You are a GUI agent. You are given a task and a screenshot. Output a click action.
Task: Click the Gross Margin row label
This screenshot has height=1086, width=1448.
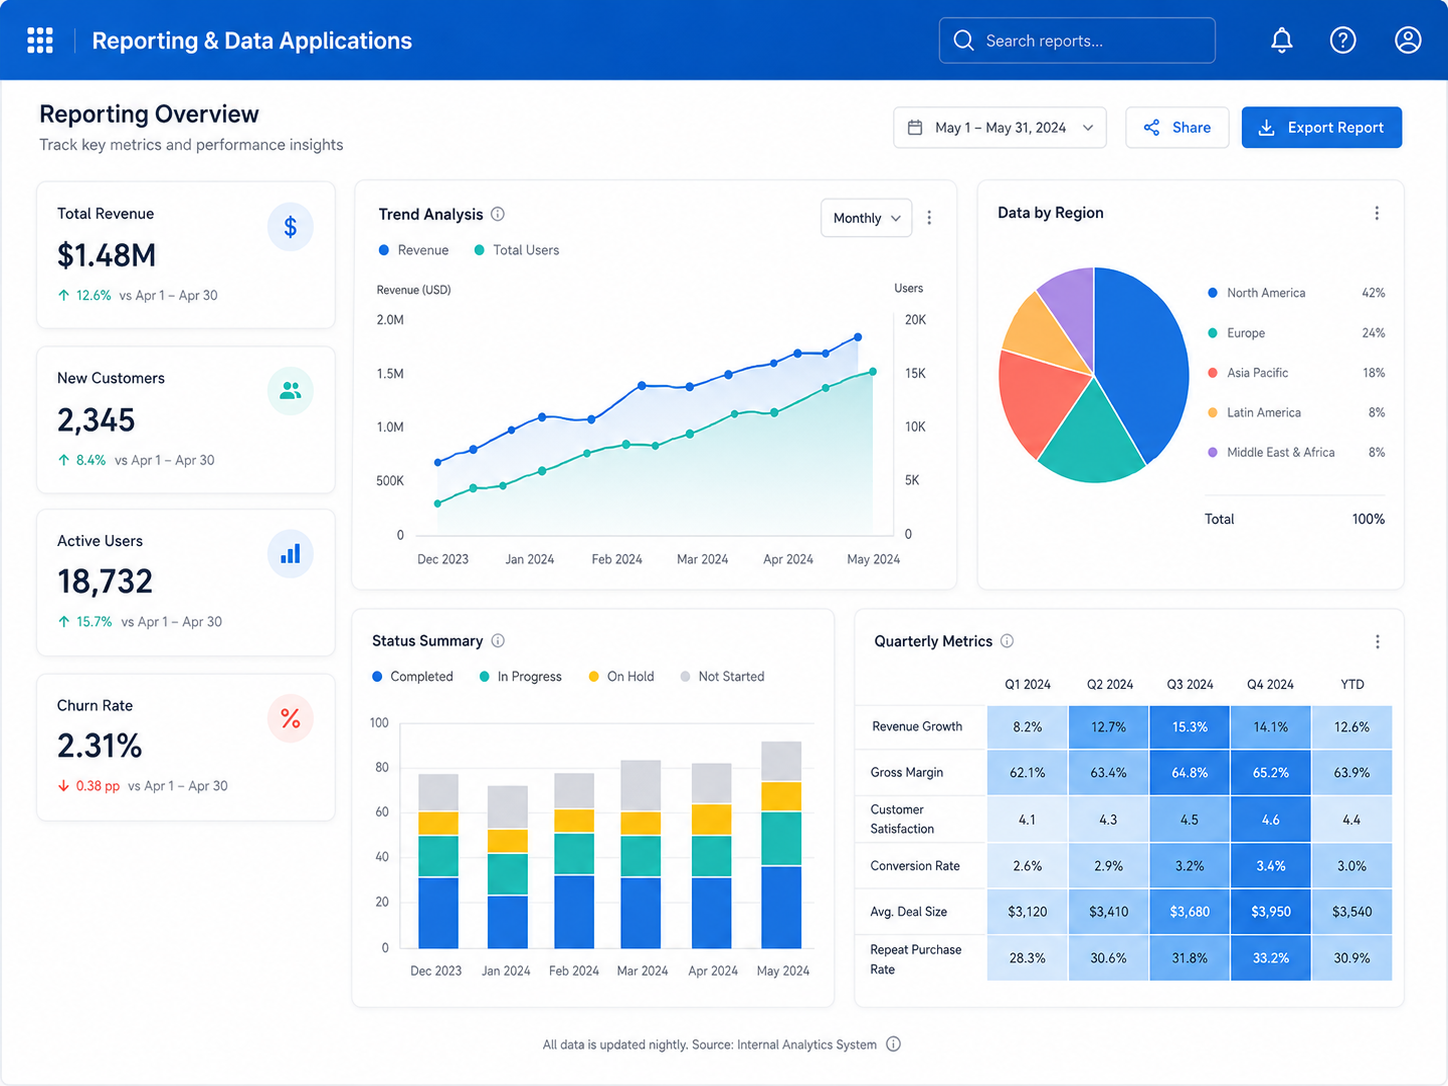[x=907, y=773]
